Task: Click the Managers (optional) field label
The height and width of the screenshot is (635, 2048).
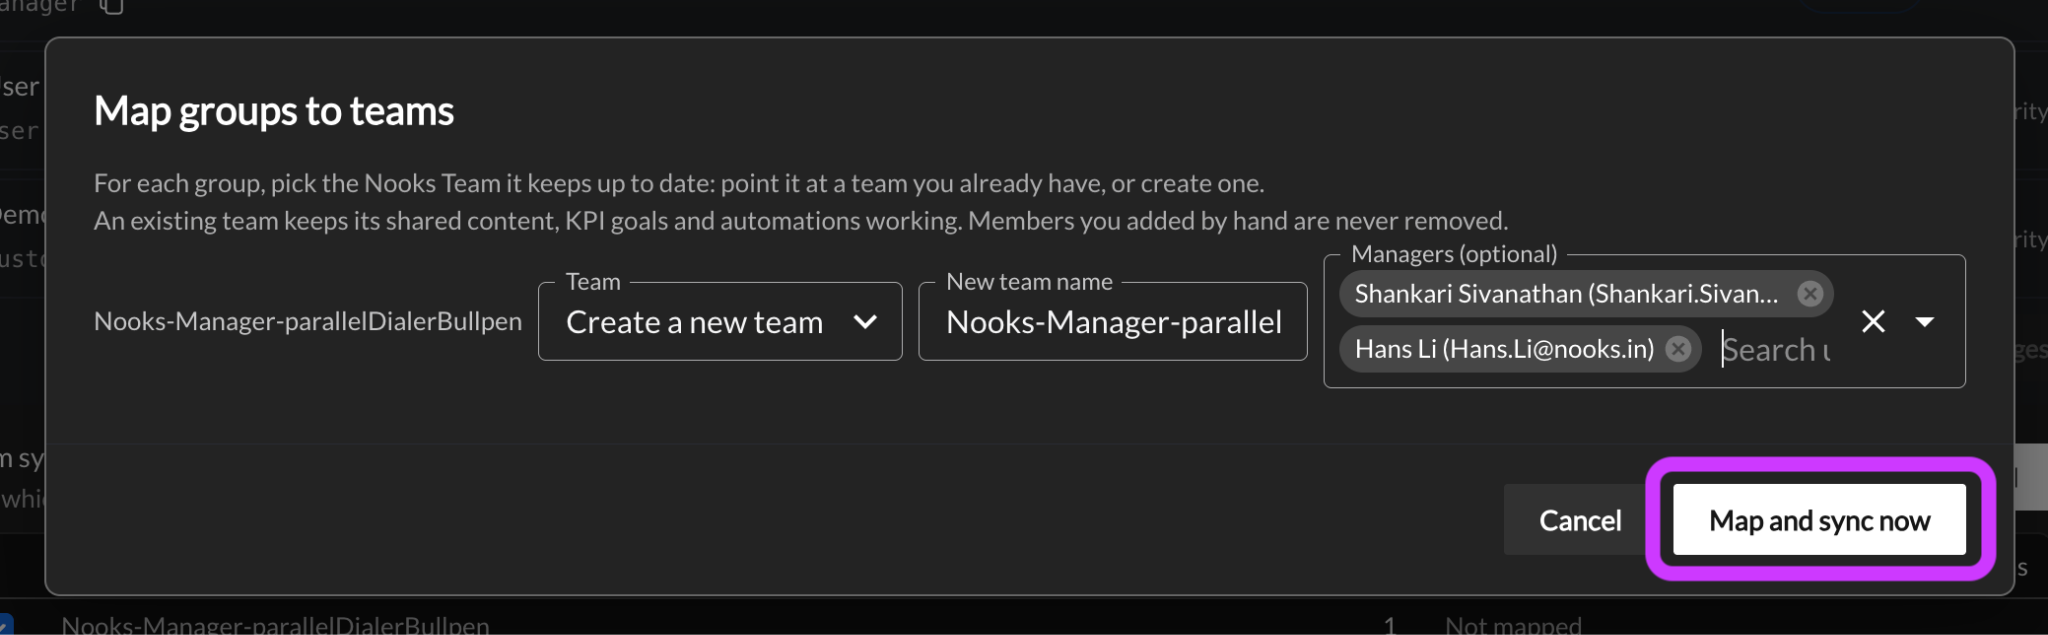Action: point(1454,254)
